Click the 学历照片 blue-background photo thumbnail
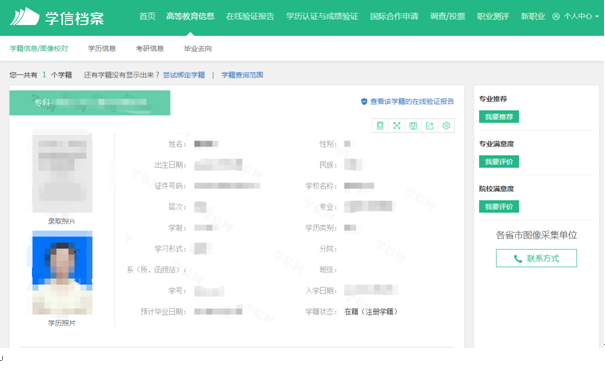This screenshot has width=605, height=371. (62, 273)
